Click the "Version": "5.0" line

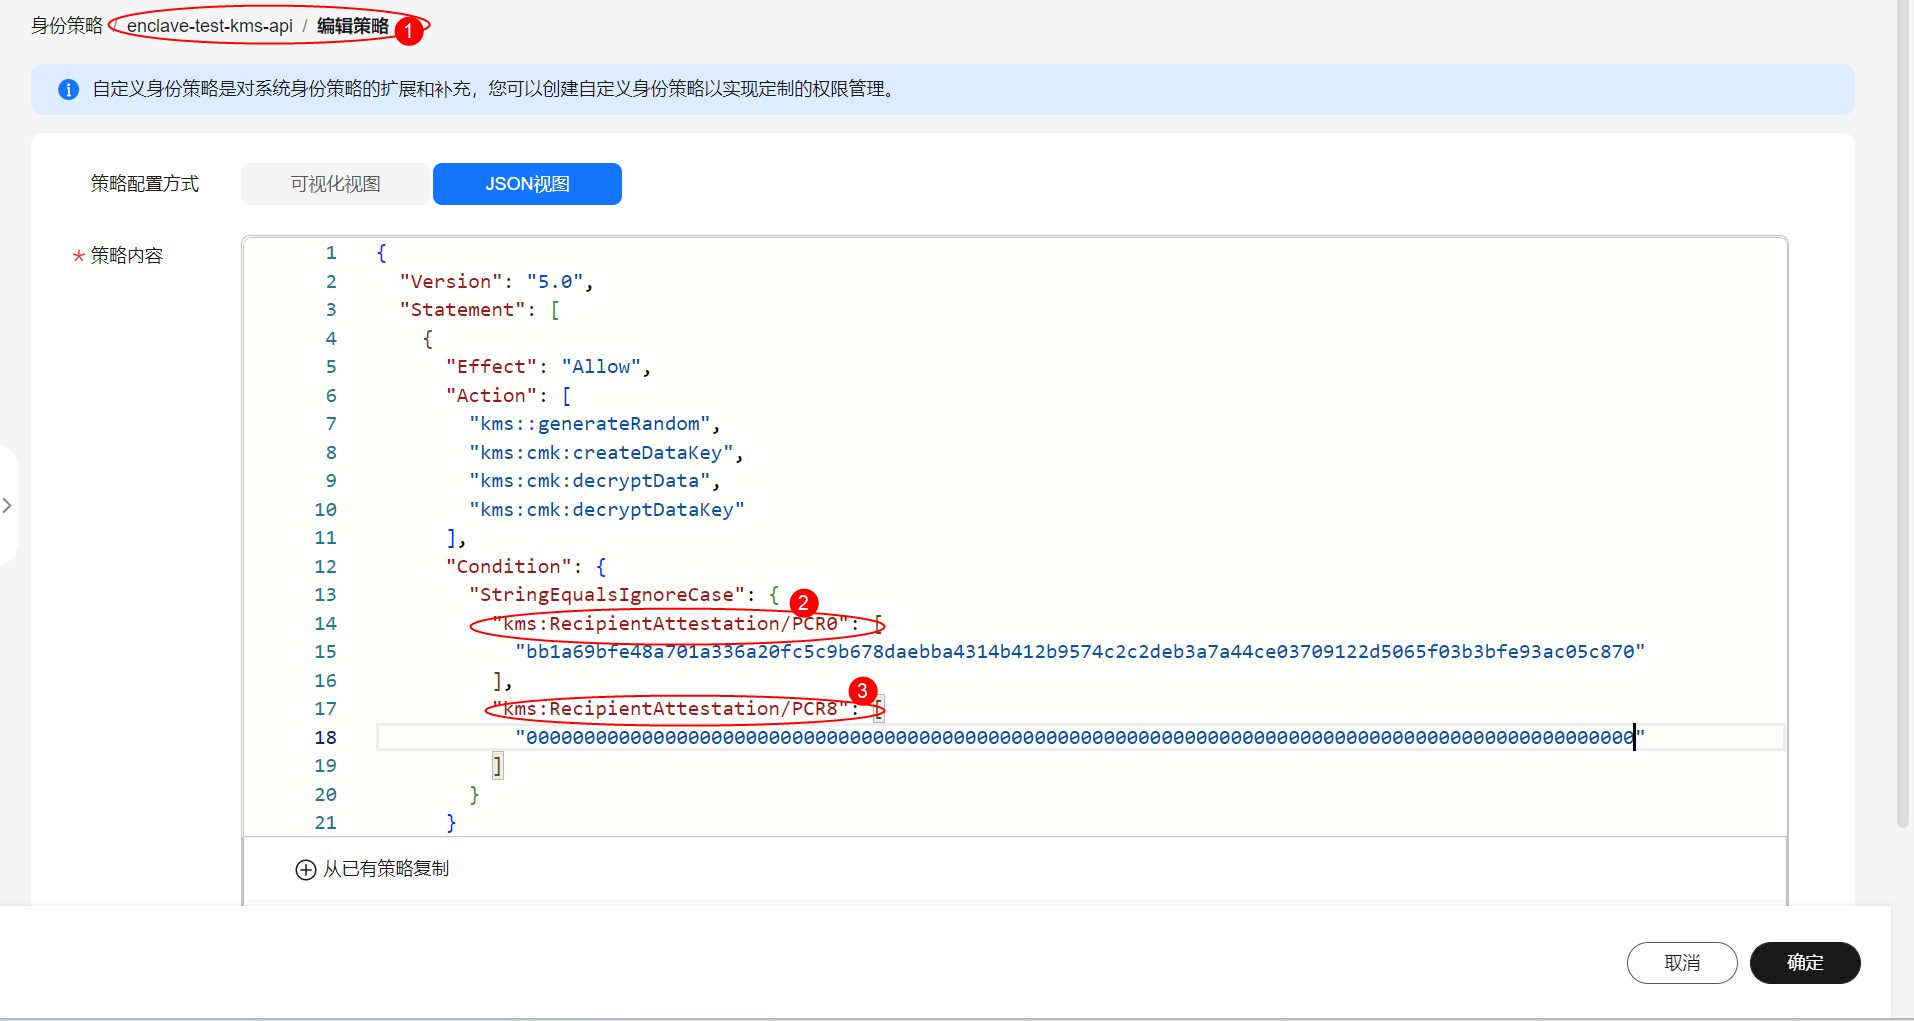(497, 282)
